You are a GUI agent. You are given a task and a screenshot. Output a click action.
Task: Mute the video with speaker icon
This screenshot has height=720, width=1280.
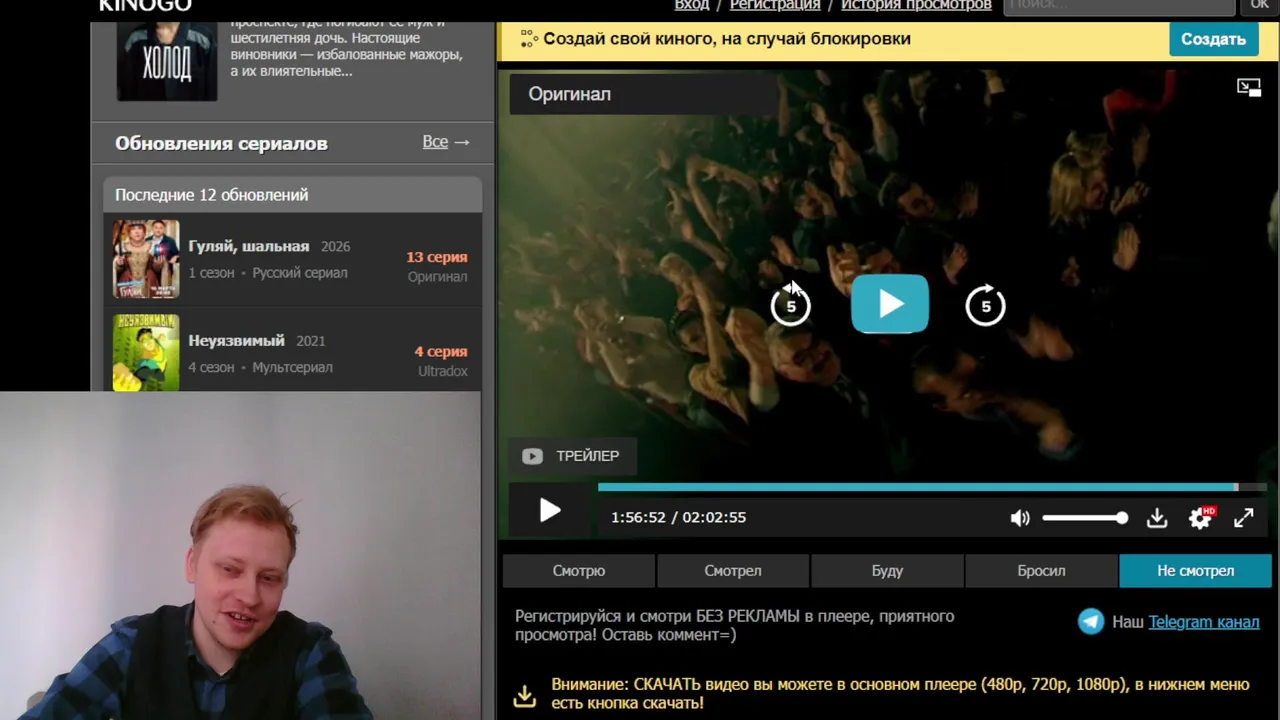click(x=1019, y=518)
